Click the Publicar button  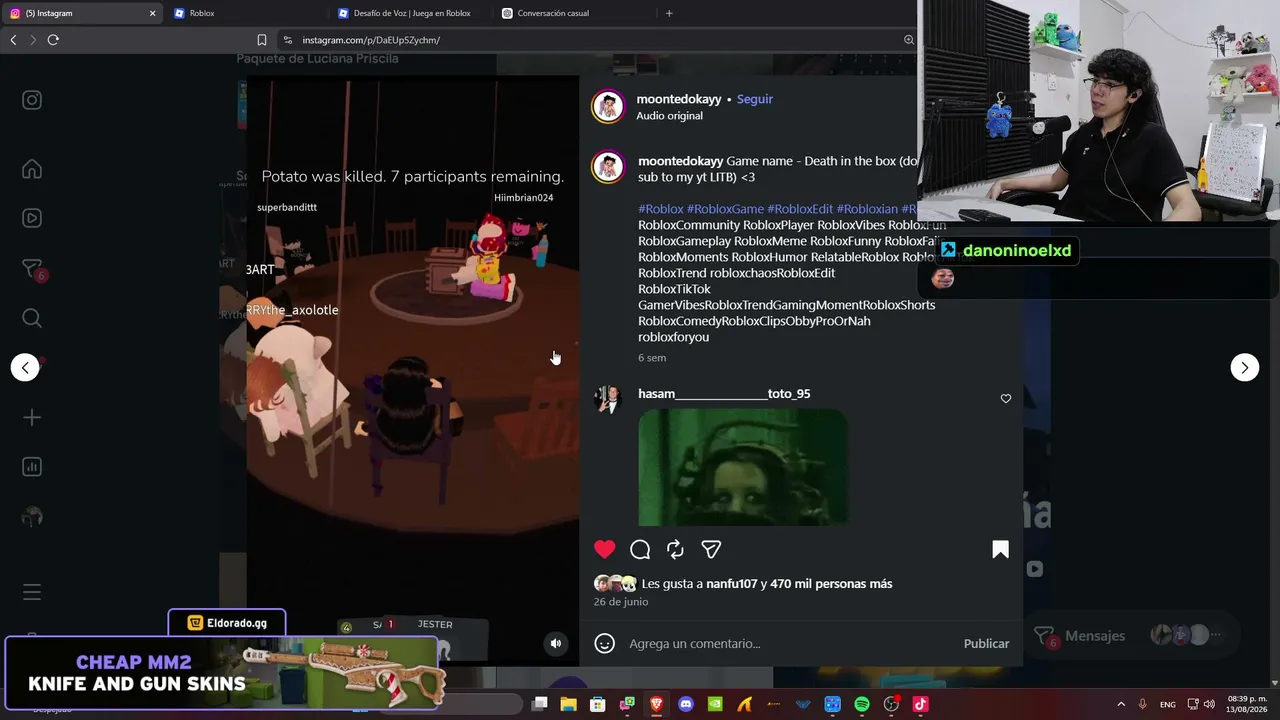[x=986, y=643]
